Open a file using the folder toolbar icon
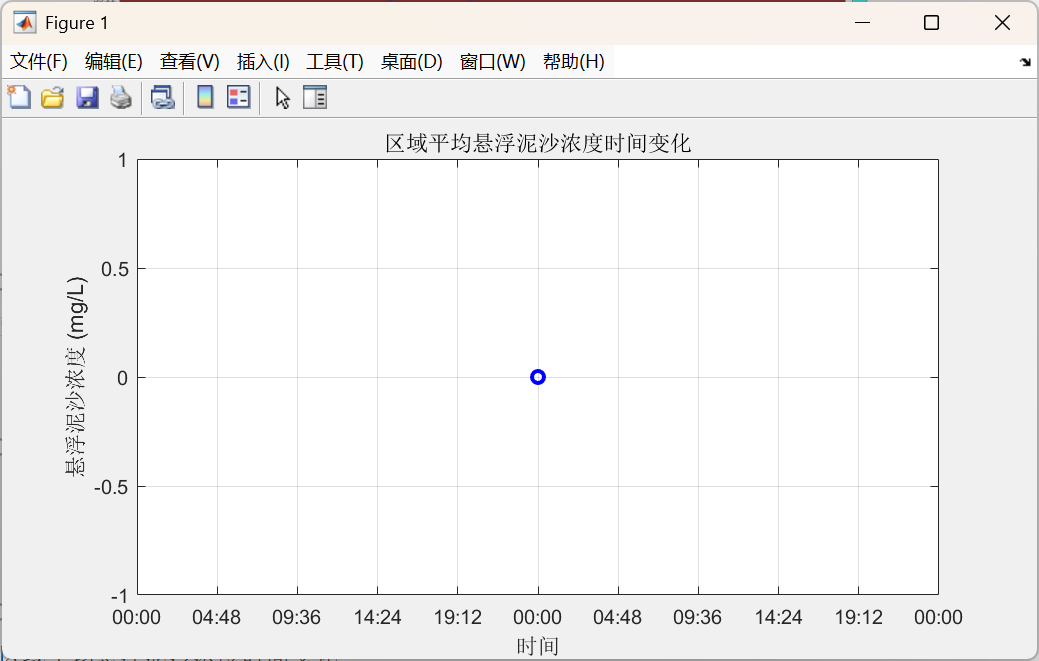 tap(52, 97)
